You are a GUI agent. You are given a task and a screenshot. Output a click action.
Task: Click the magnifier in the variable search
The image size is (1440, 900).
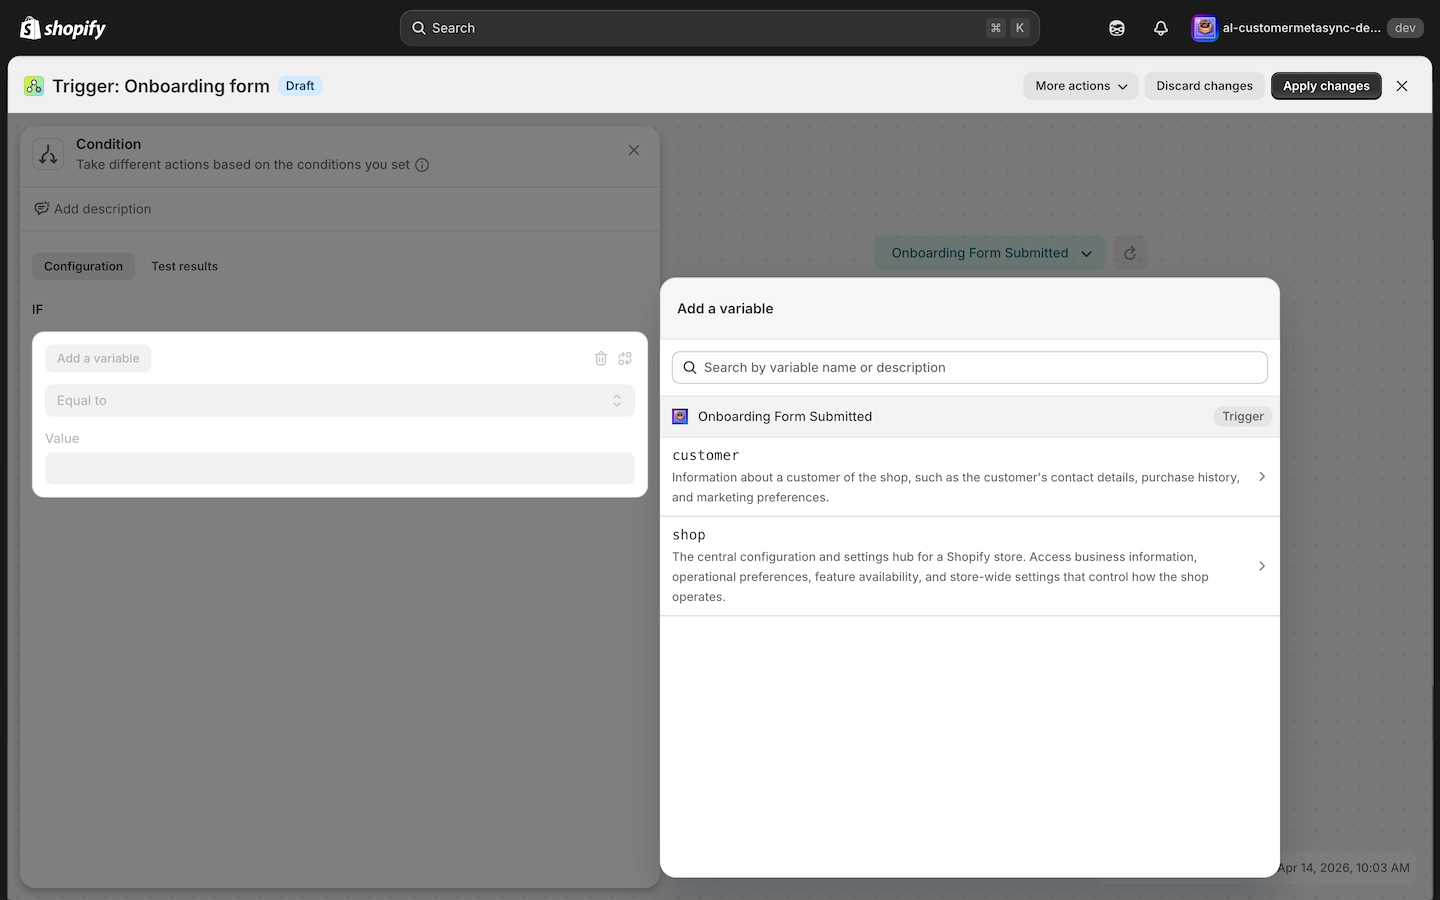pos(690,367)
